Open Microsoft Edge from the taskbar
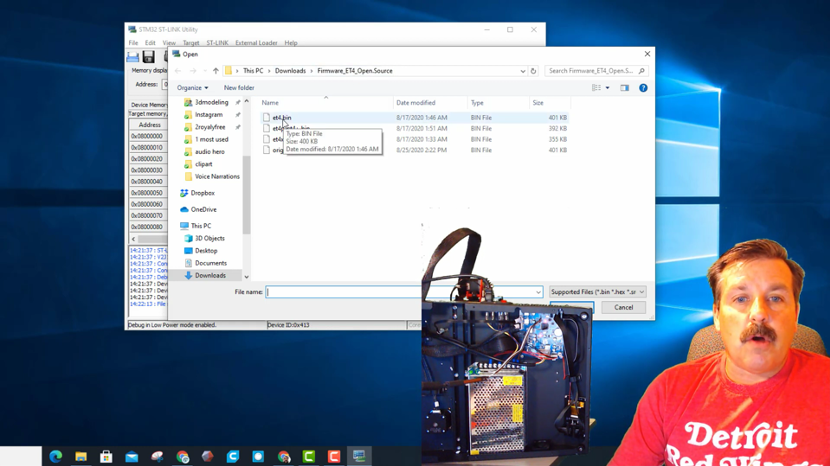The width and height of the screenshot is (830, 466). point(56,456)
